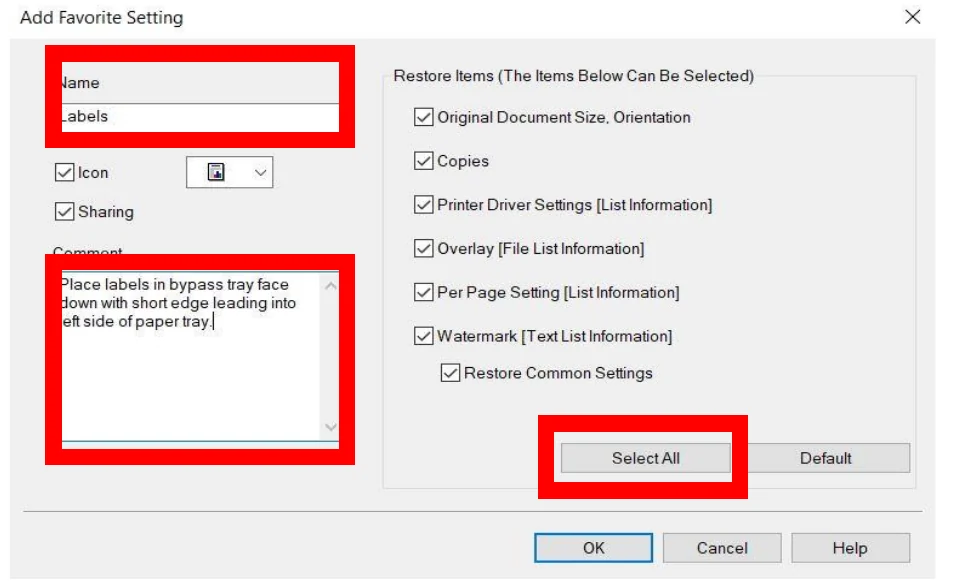Open Help for this dialog
960x585 pixels.
[850, 548]
